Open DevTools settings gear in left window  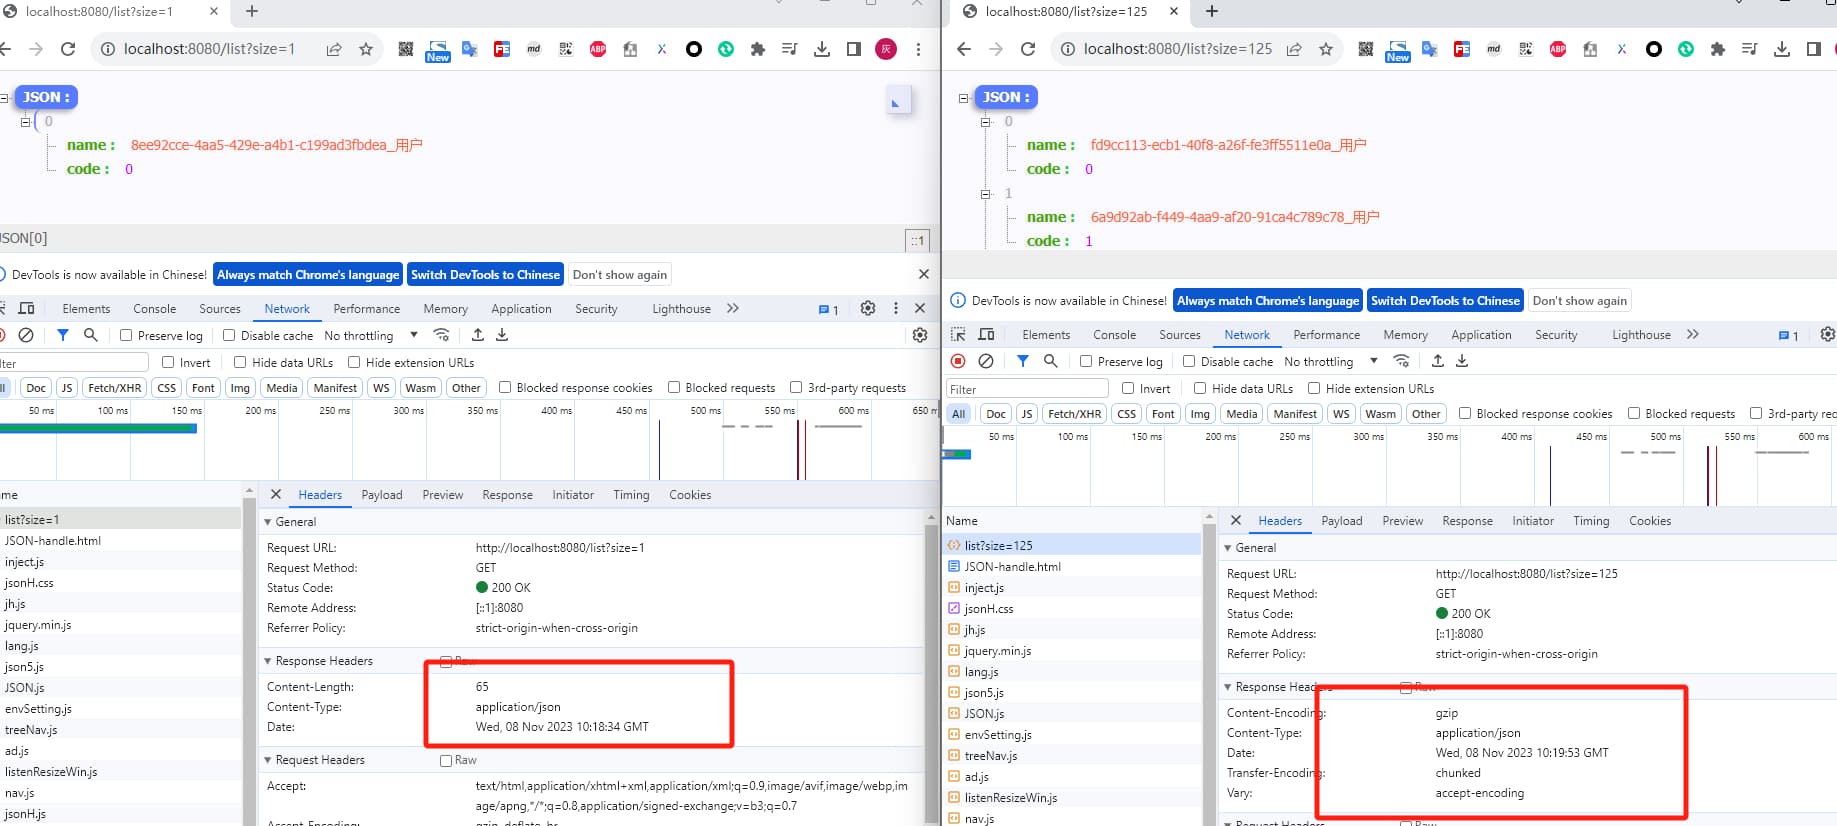click(868, 309)
